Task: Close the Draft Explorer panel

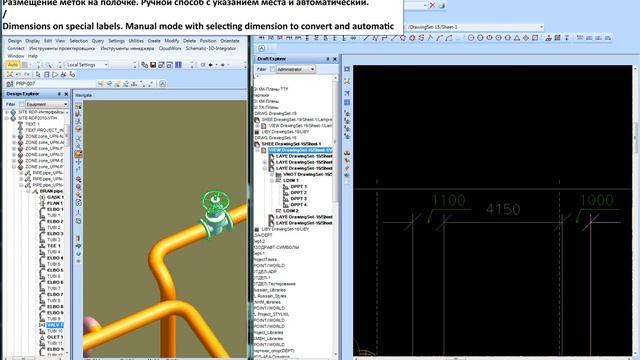Action: pos(335,59)
